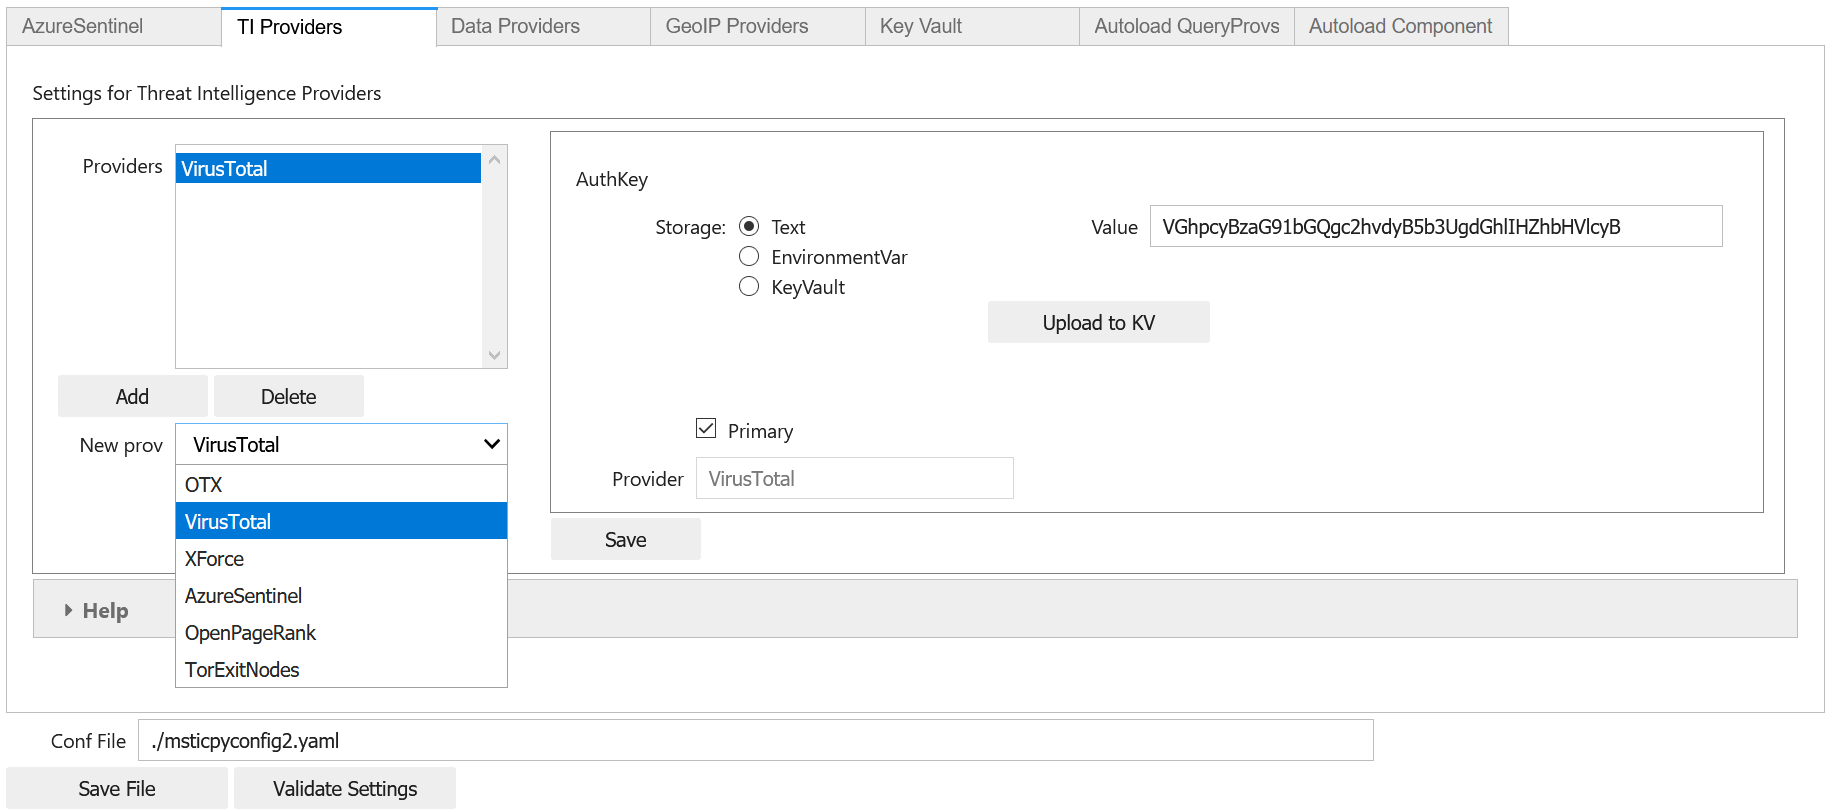
Task: Select the EnvironmentVar storage option
Action: [x=749, y=256]
